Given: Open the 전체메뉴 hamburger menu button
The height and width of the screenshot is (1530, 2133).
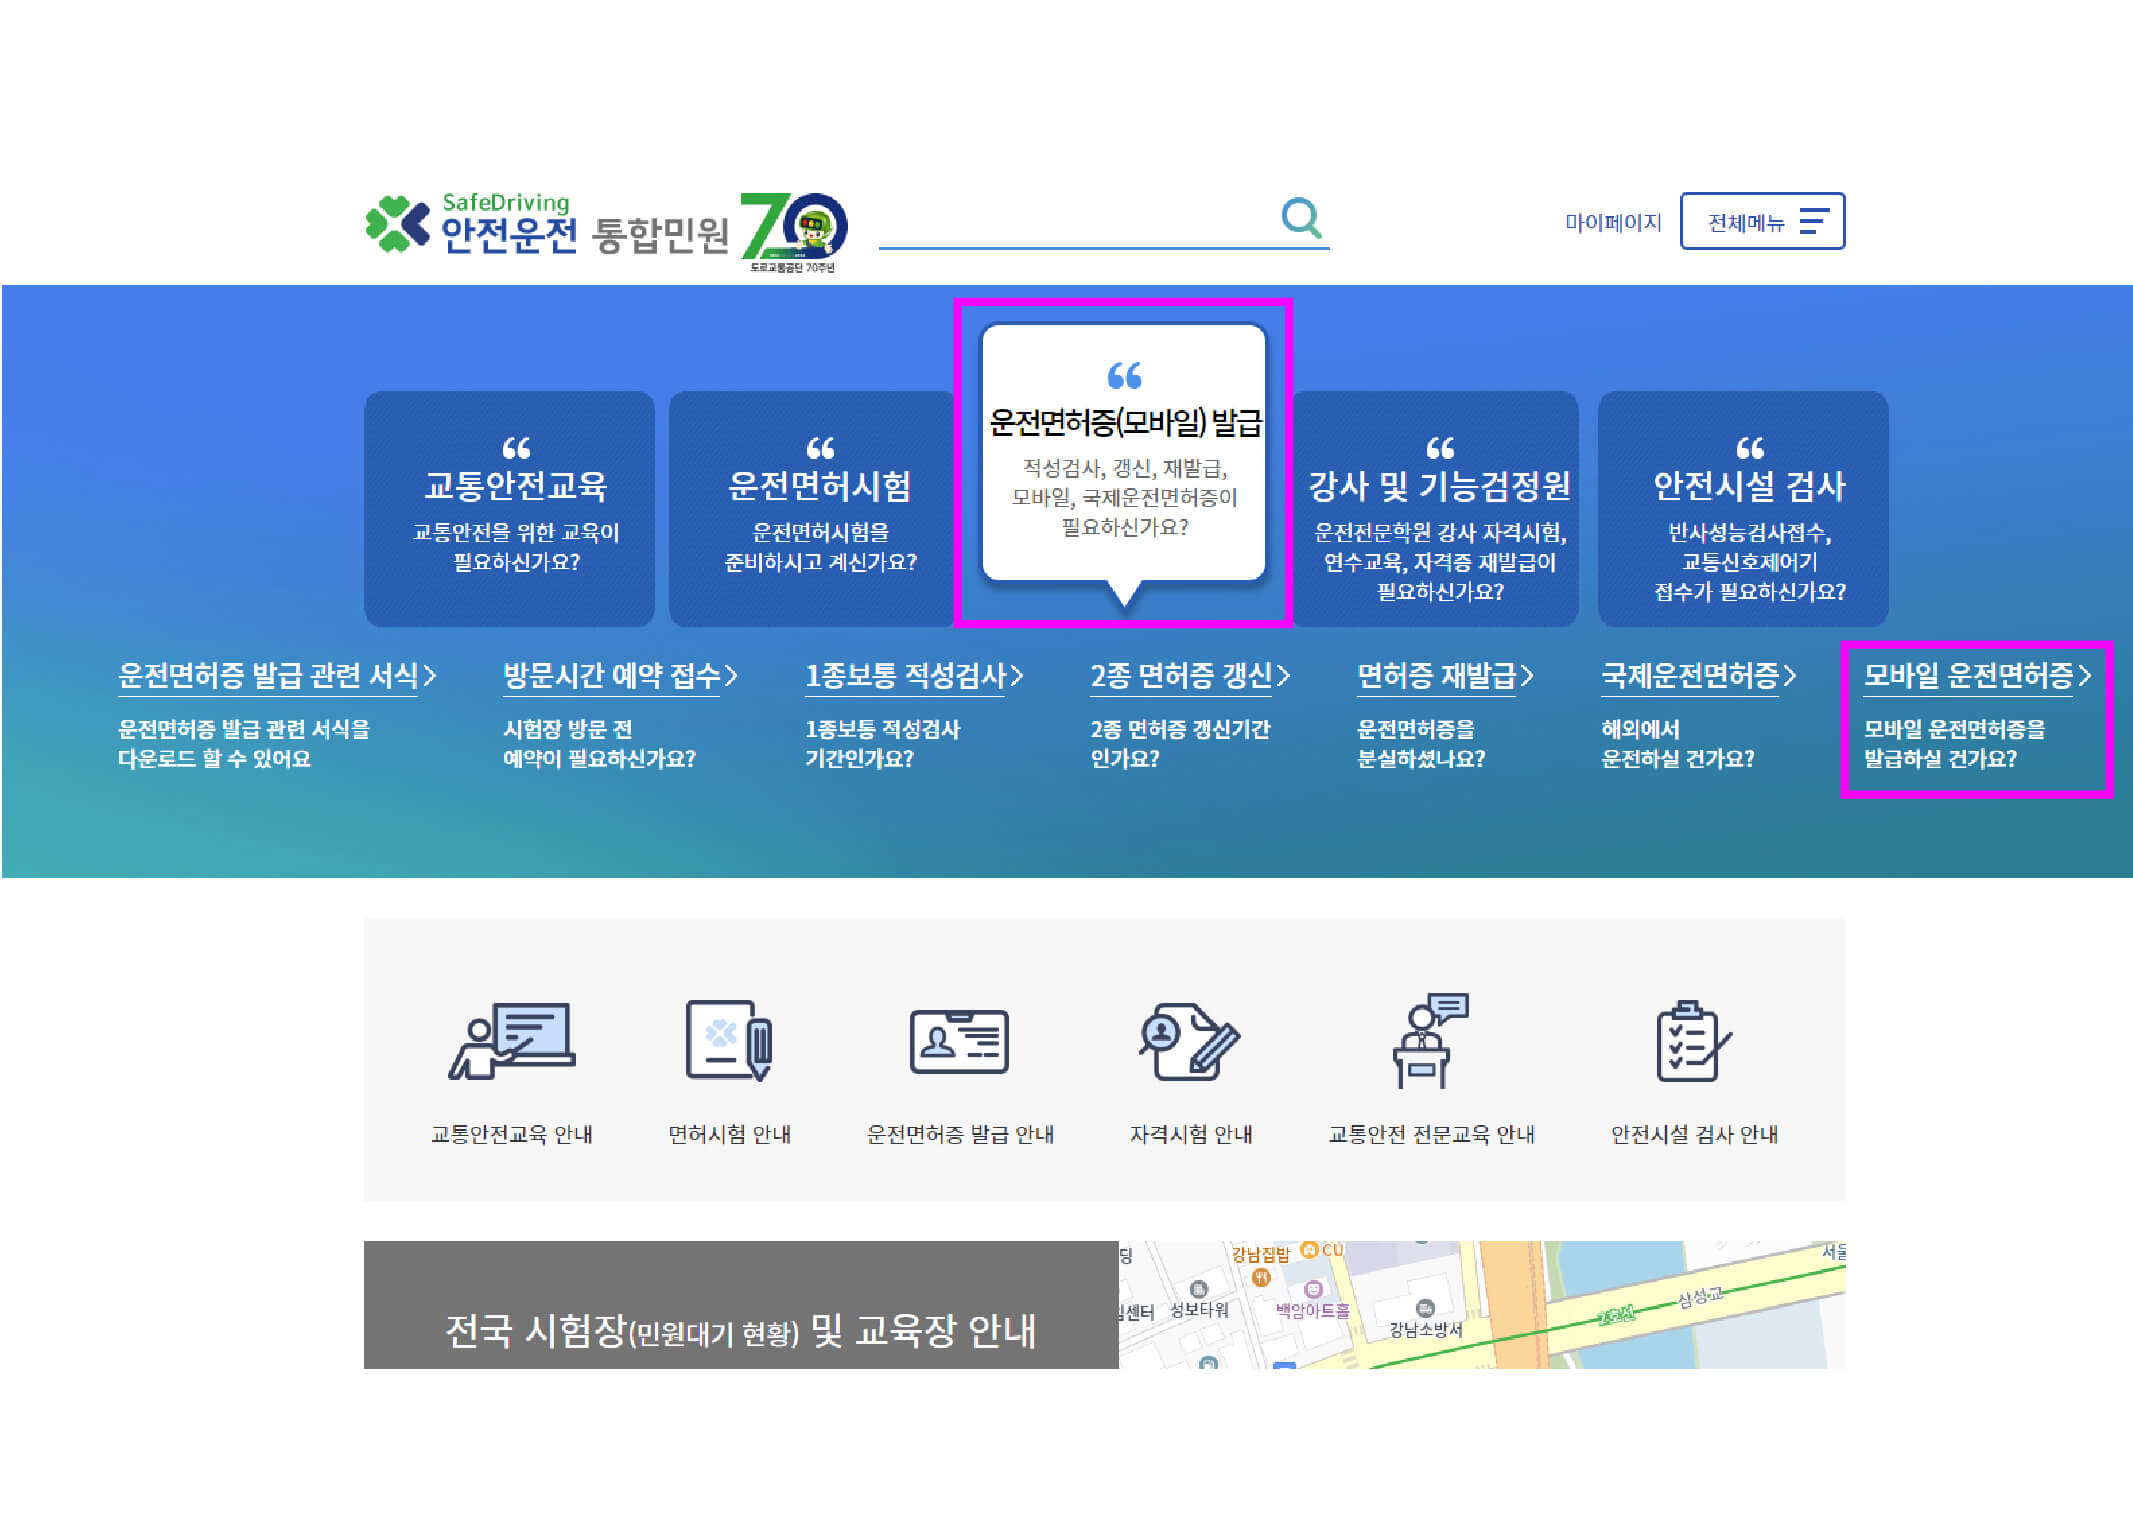Looking at the screenshot, I should [1762, 221].
